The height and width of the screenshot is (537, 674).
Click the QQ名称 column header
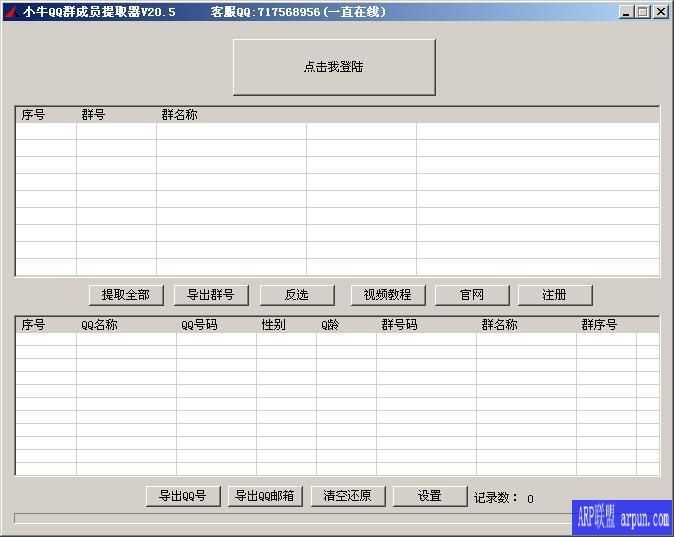coord(126,325)
